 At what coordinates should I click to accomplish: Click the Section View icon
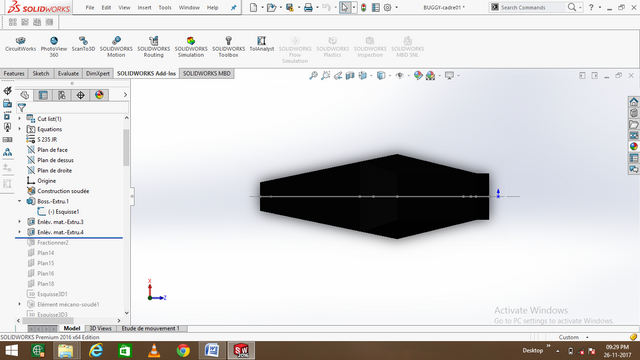coord(350,76)
